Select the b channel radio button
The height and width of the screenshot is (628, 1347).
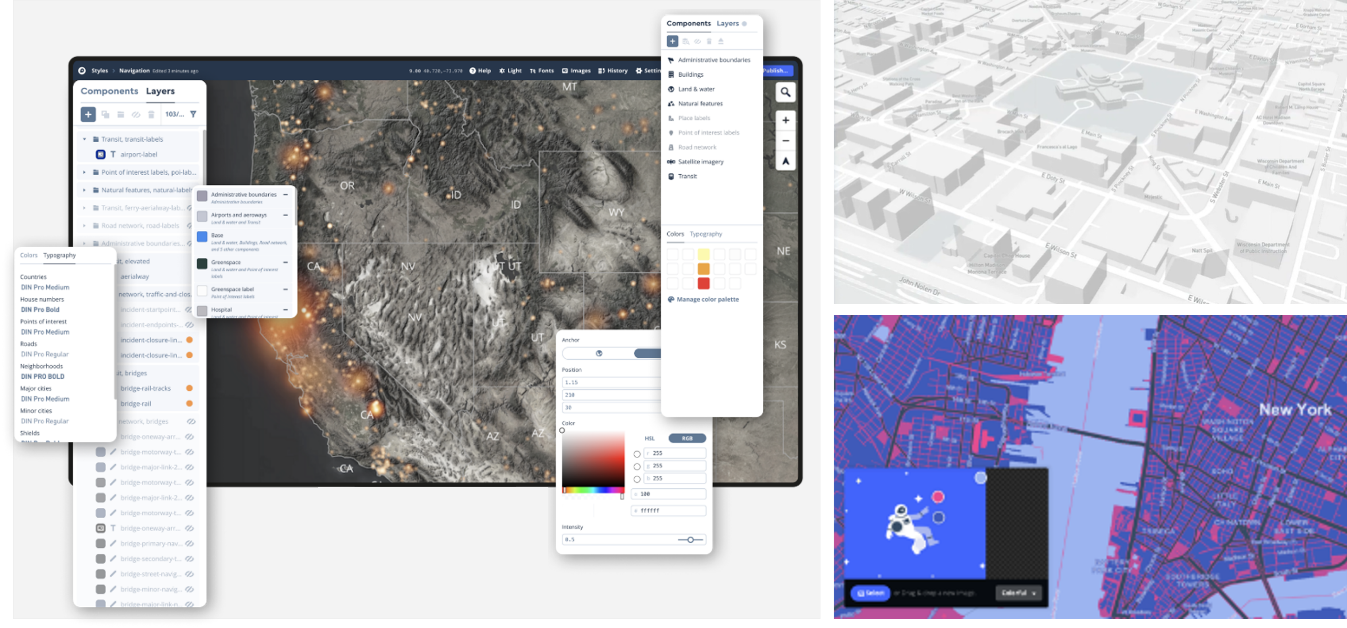pyautogui.click(x=637, y=479)
